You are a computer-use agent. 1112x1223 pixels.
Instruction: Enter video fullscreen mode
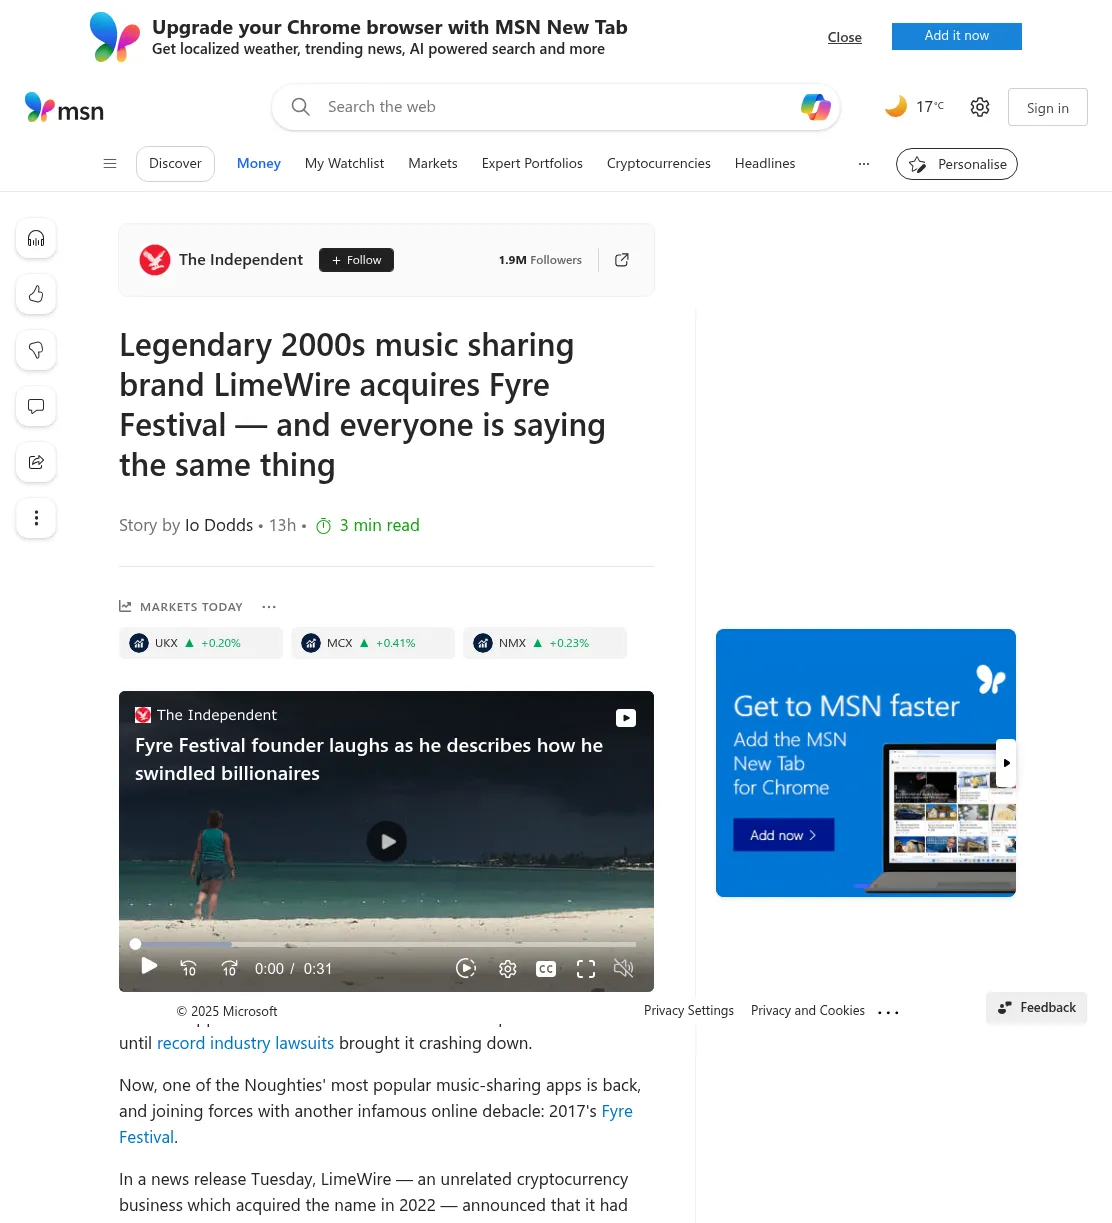click(586, 968)
